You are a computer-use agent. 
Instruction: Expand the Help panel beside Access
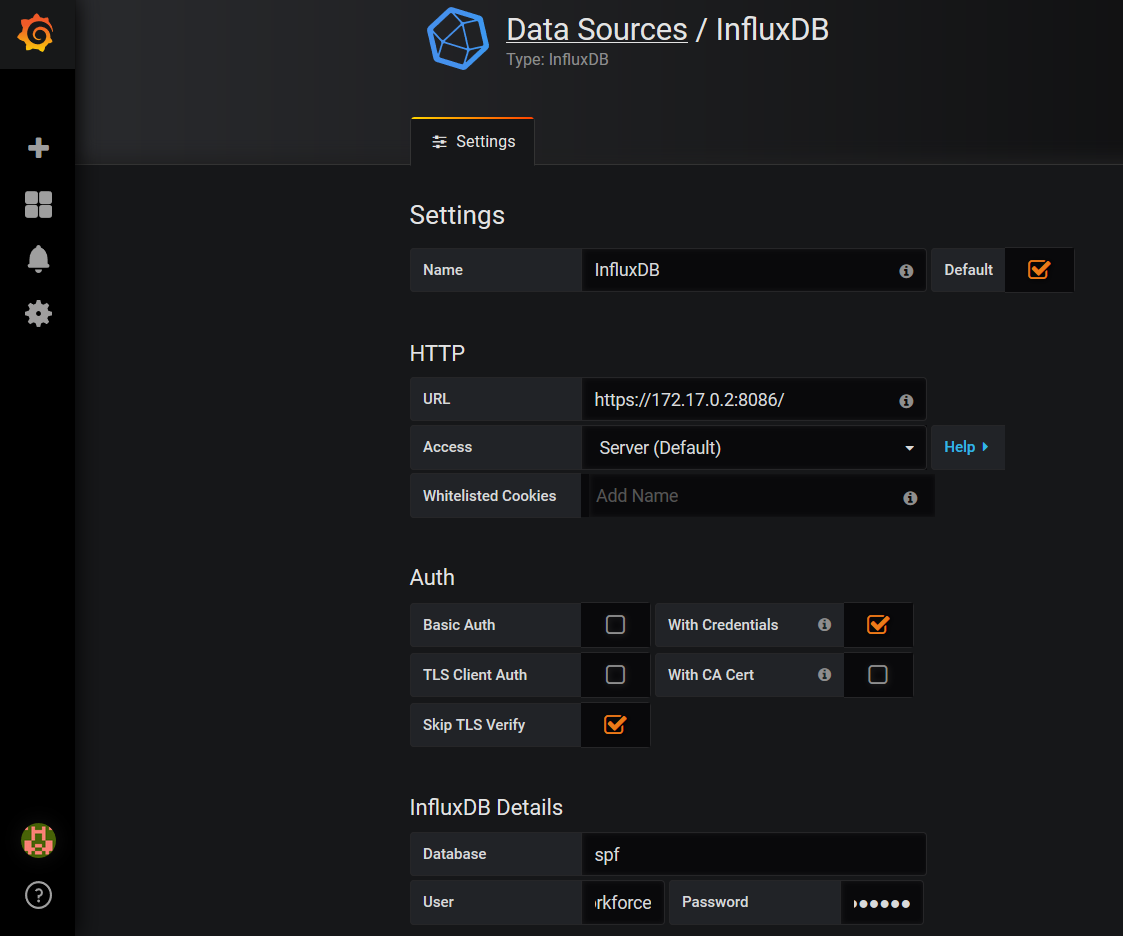[966, 447]
